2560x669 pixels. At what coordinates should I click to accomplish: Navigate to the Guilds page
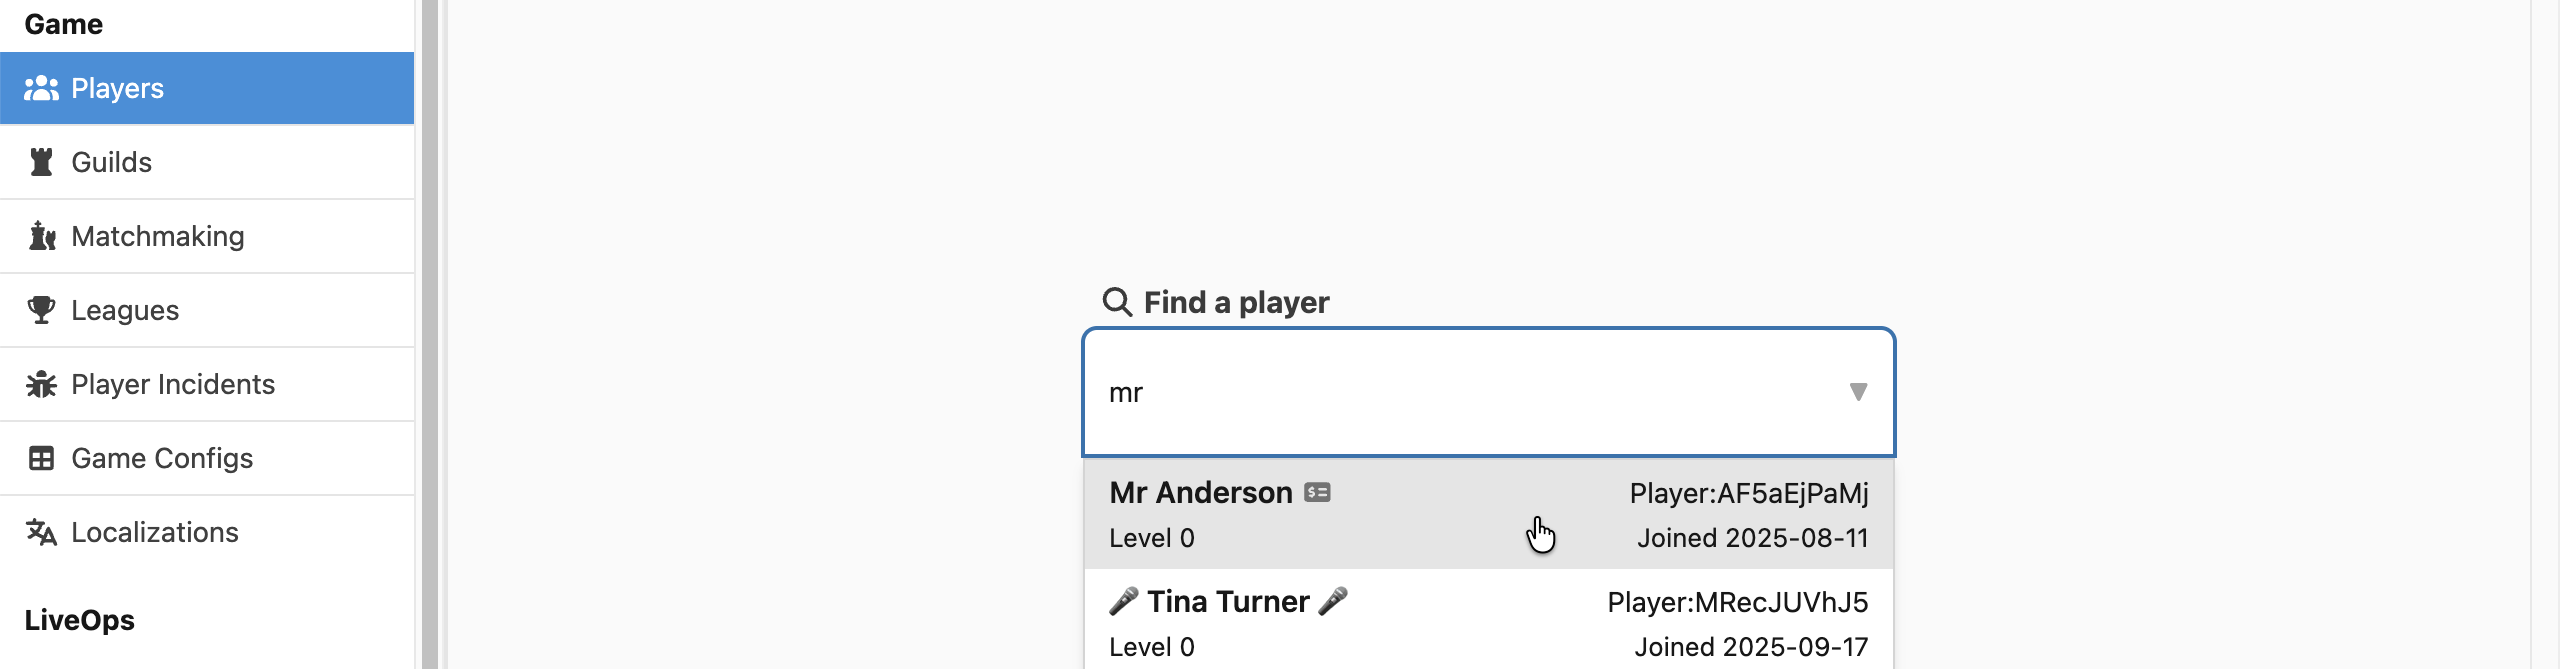click(x=110, y=162)
